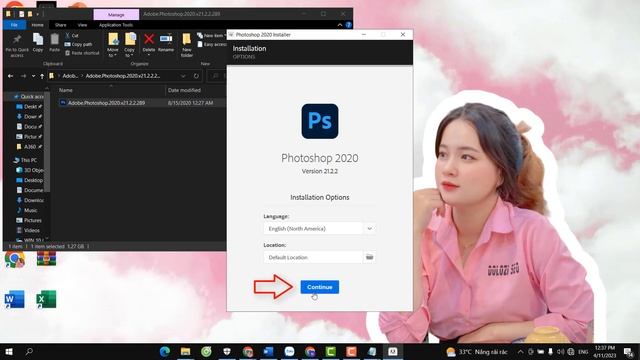This screenshot has width=640, height=360.
Task: Select Adobe.Photoshop.2020.v21.2.2.289 file row
Action: pyautogui.click(x=141, y=103)
